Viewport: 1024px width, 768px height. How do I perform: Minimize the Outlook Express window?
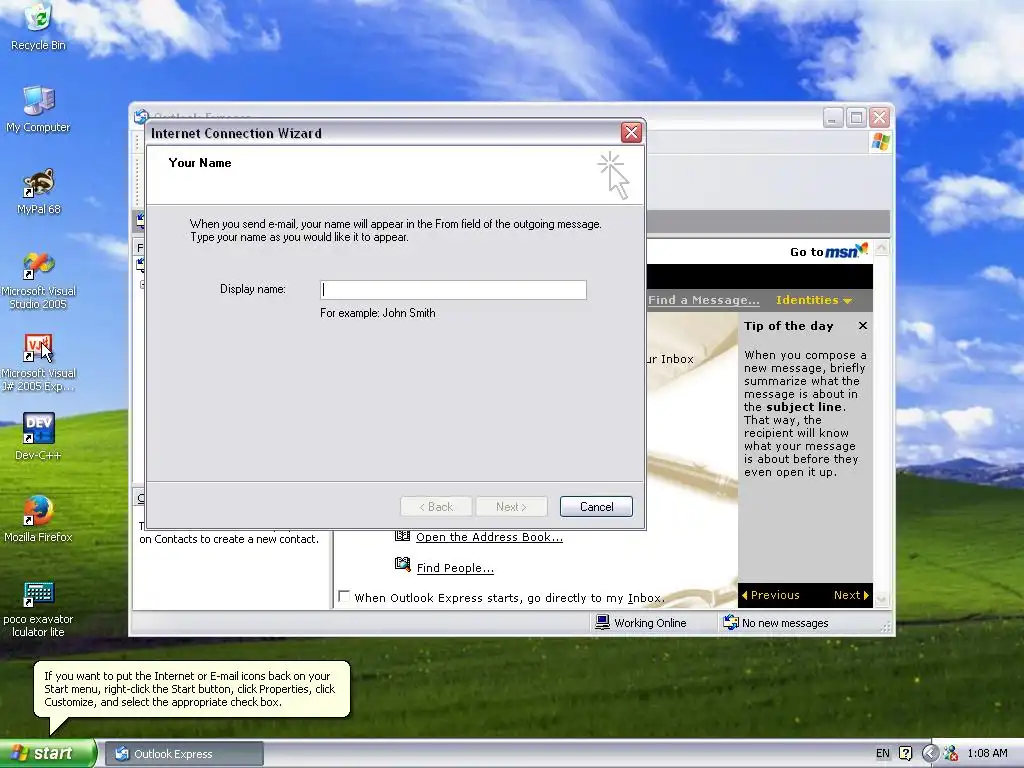833,118
